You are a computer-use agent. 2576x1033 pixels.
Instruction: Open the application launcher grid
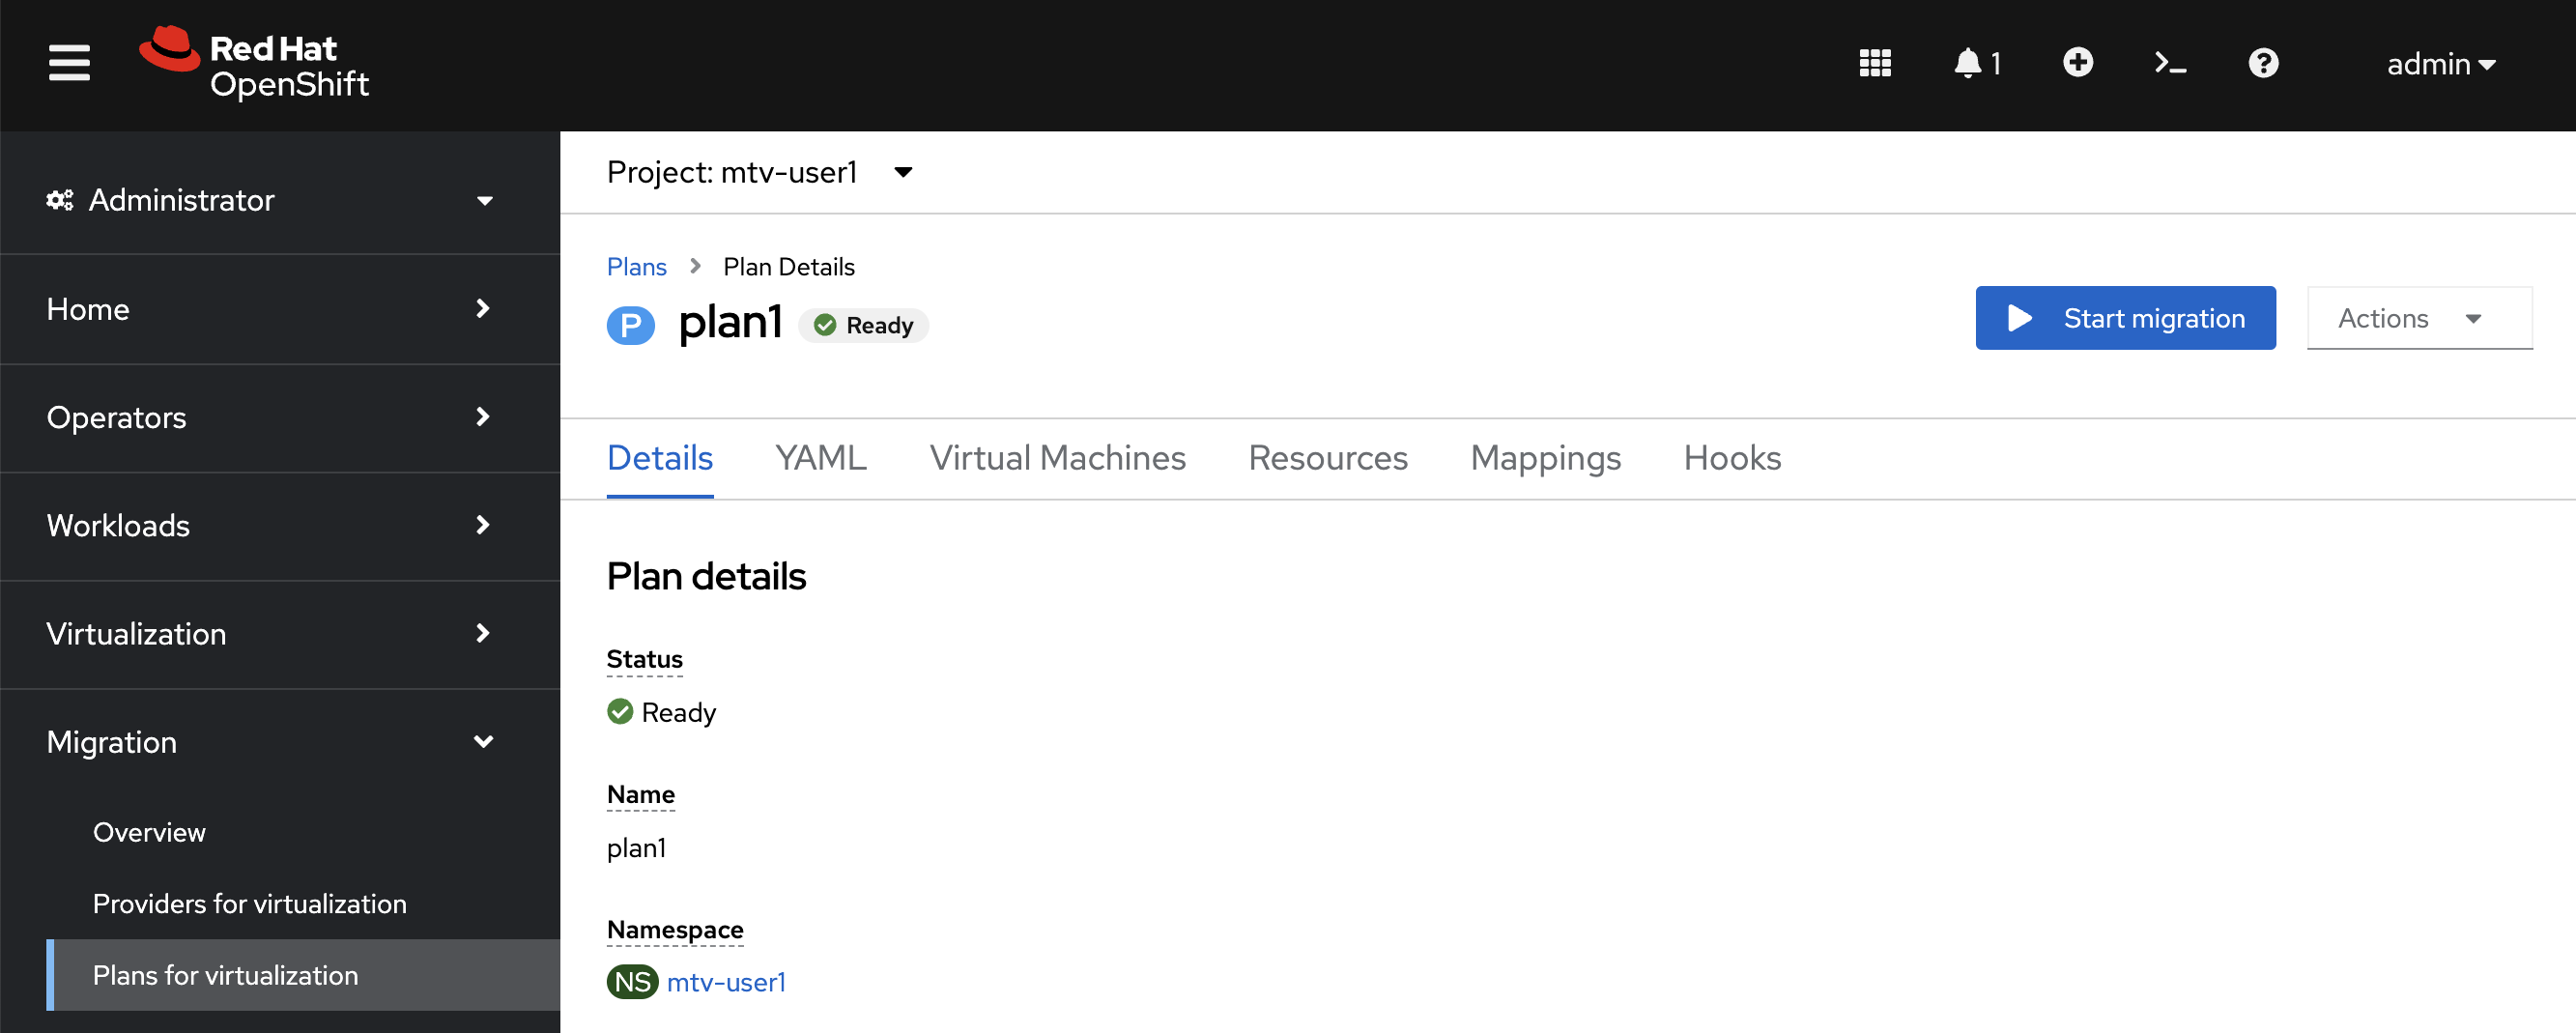point(1875,62)
